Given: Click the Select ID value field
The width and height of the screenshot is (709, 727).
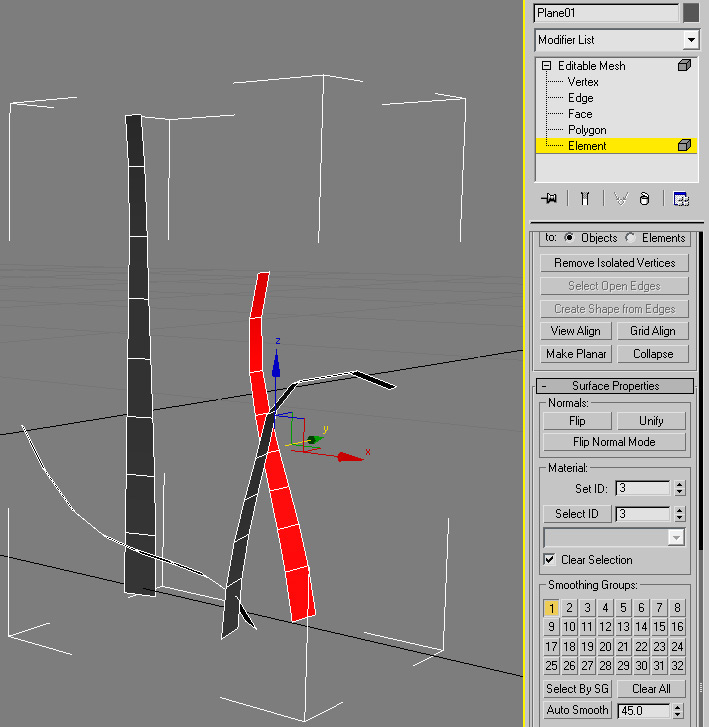Looking at the screenshot, I should tap(643, 514).
